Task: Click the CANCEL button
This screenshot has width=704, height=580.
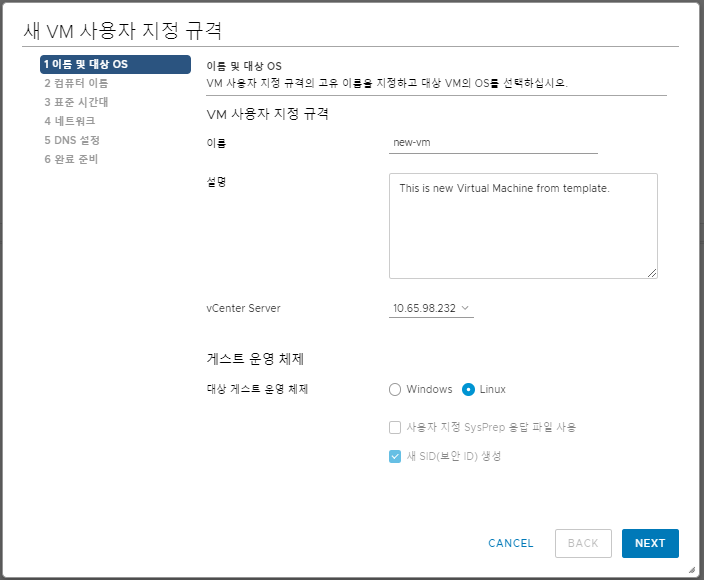Action: [x=510, y=543]
